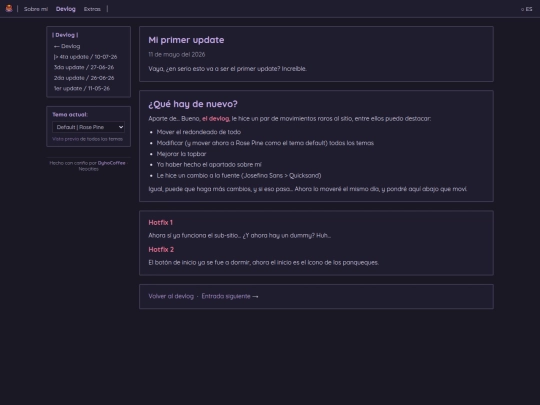This screenshot has width=540, height=405.
Task: Go to Entrada siguiente →
Action: pyautogui.click(x=230, y=296)
